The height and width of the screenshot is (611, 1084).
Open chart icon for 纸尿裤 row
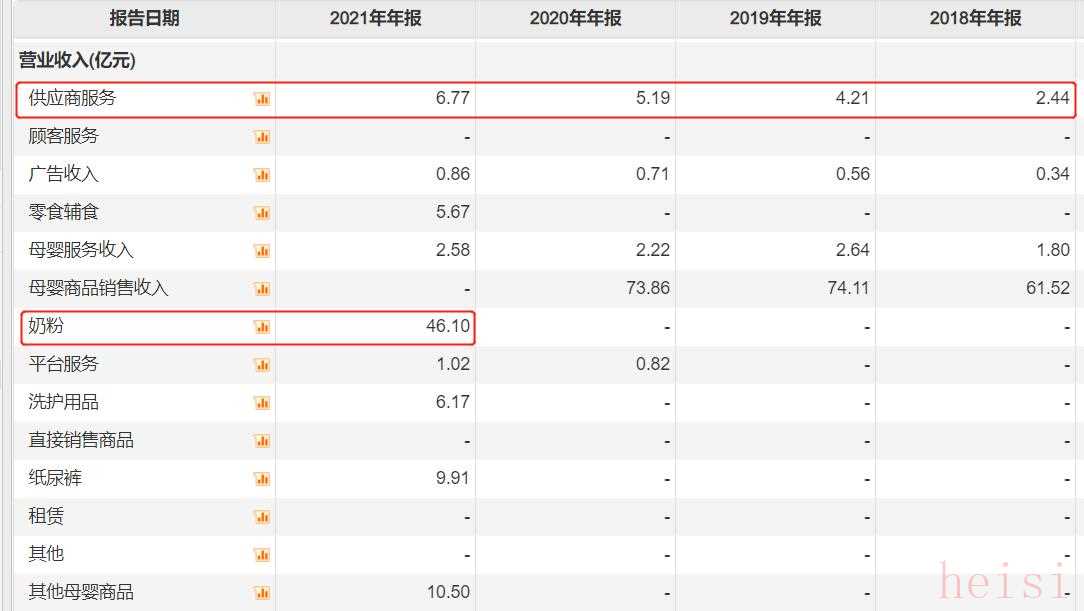[262, 479]
